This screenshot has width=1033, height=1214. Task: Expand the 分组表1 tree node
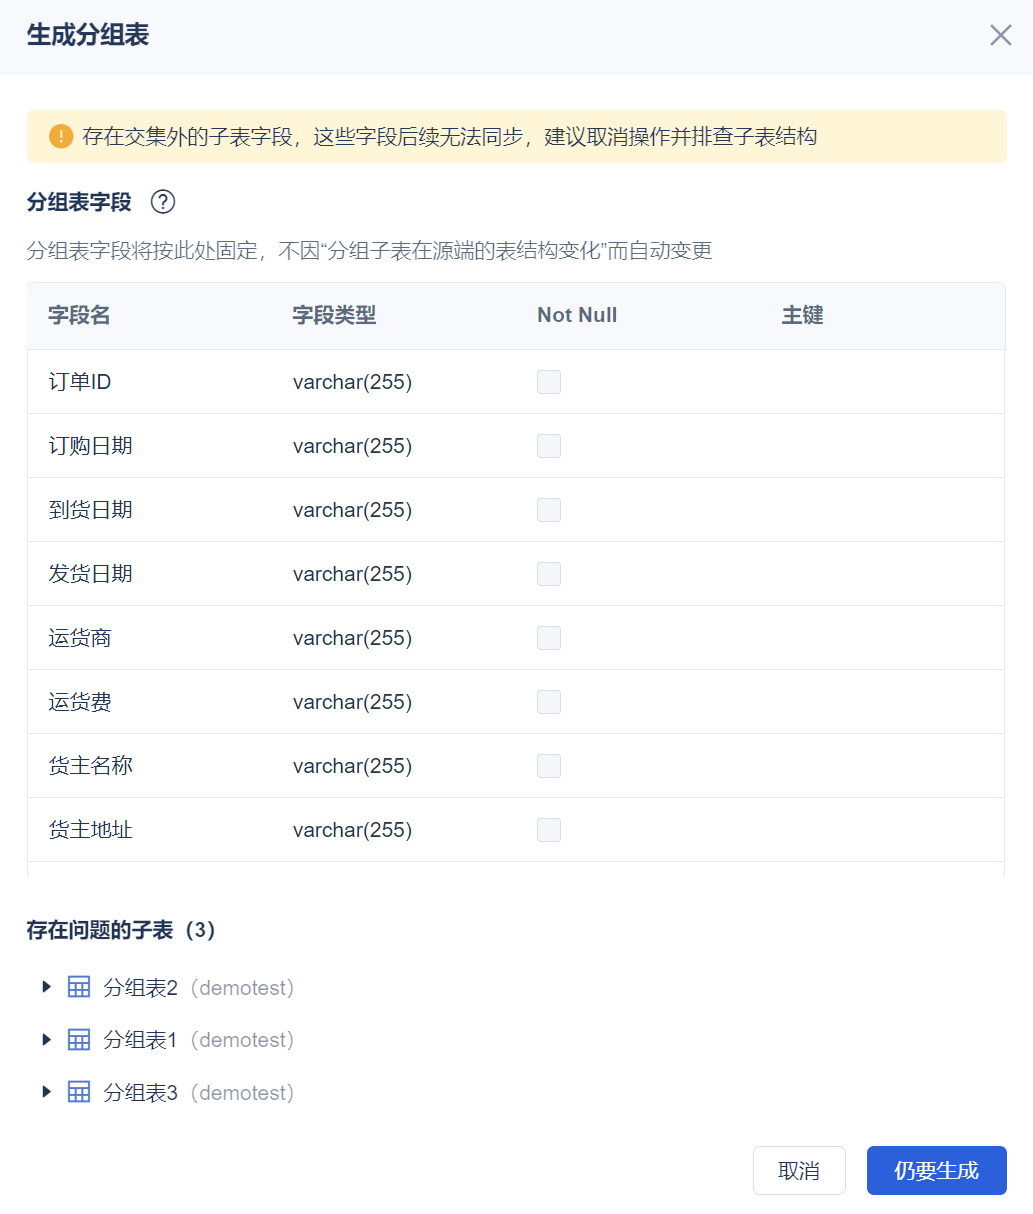coord(46,1040)
